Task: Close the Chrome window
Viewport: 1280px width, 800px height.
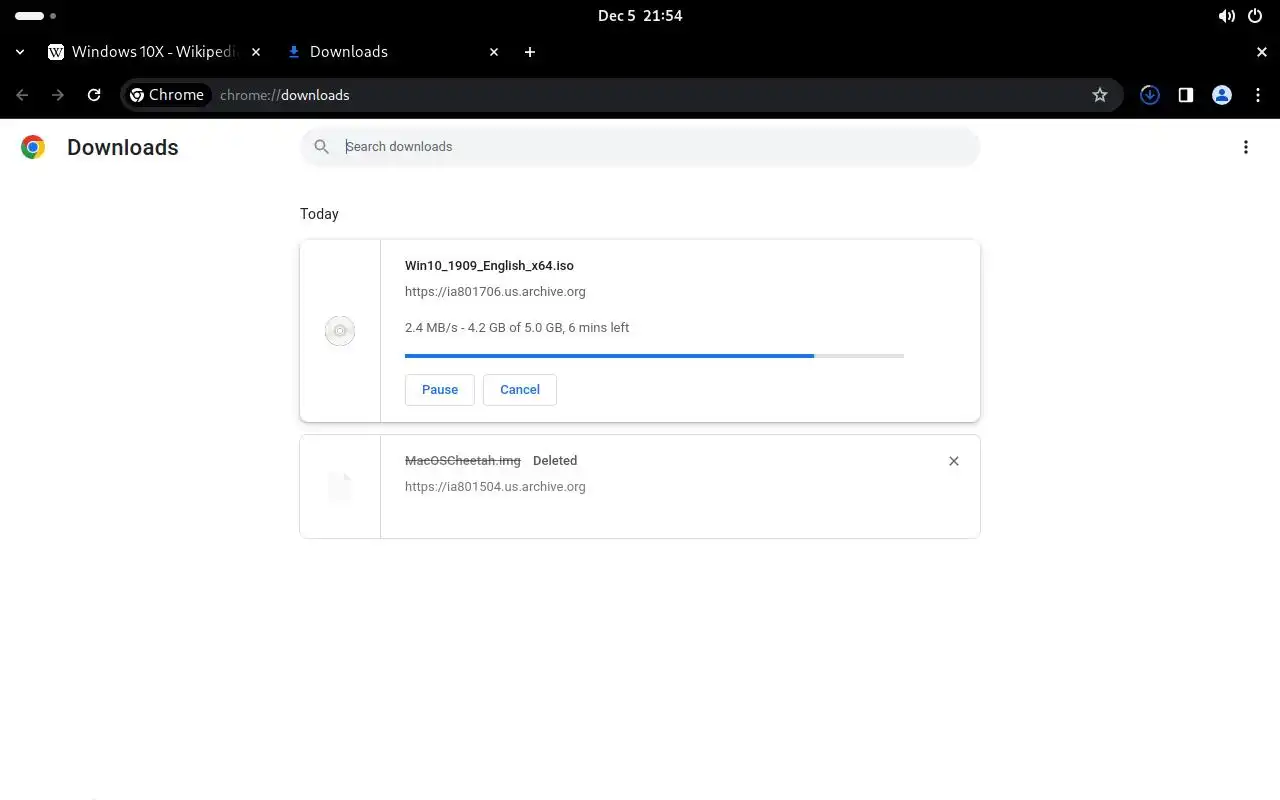Action: [1262, 52]
